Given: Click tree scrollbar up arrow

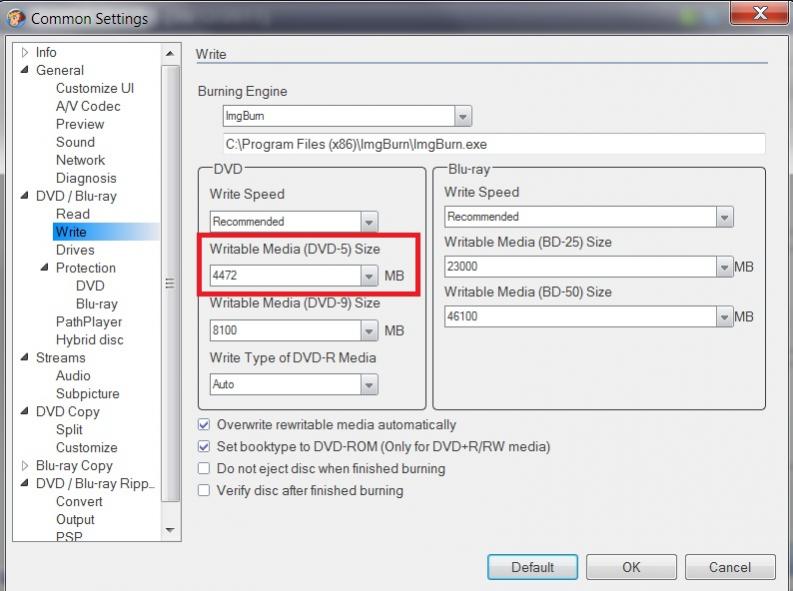Looking at the screenshot, I should pyautogui.click(x=170, y=54).
